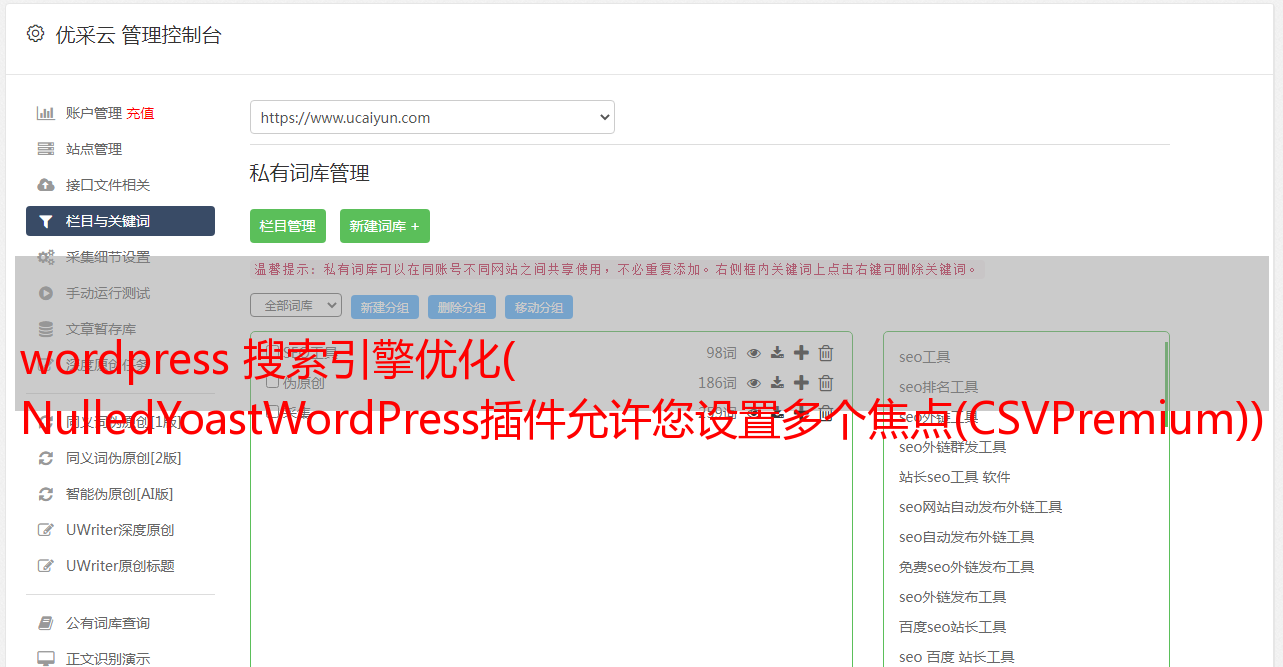
Task: Download the 伪原创 186词 library
Action: (x=777, y=383)
